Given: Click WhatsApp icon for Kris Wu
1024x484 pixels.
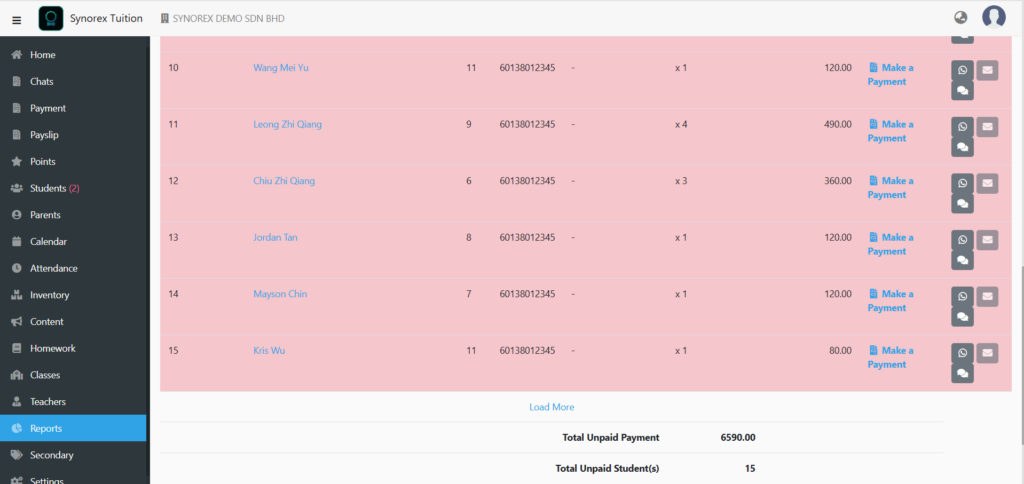Looking at the screenshot, I should (963, 353).
